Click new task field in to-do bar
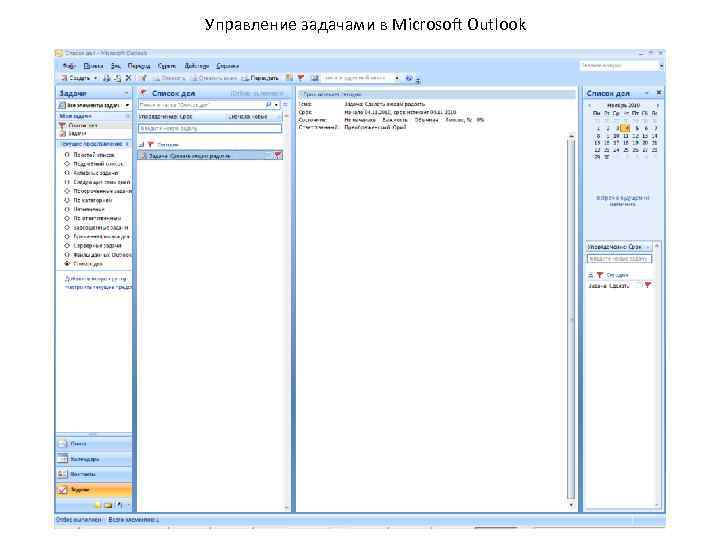720x540 pixels. 619,259
